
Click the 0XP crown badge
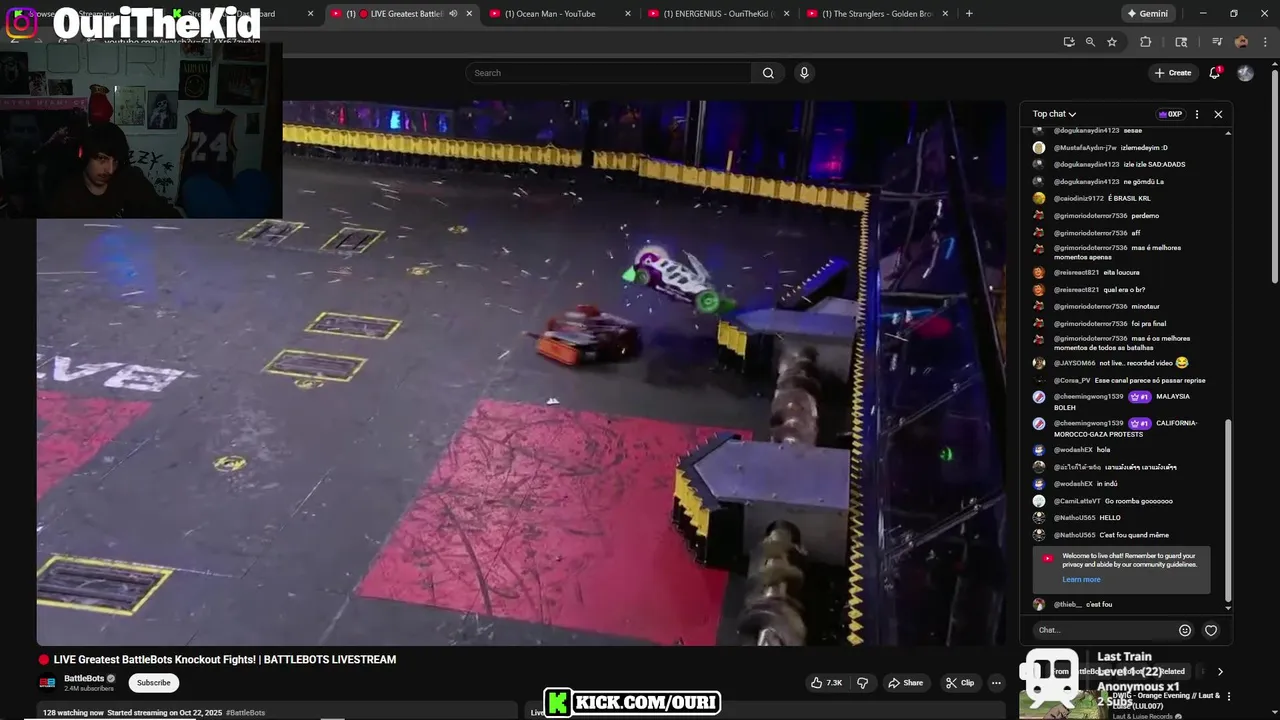[1170, 114]
